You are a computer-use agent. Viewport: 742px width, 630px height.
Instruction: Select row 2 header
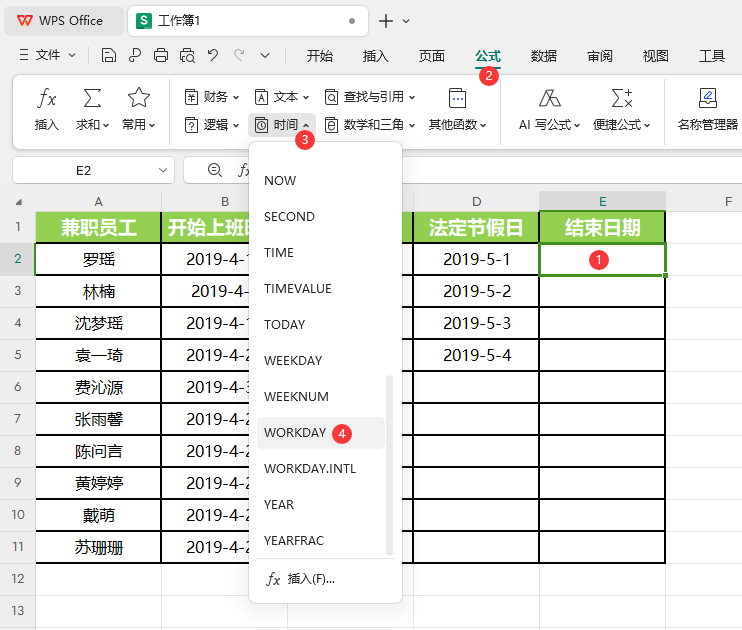(x=18, y=259)
